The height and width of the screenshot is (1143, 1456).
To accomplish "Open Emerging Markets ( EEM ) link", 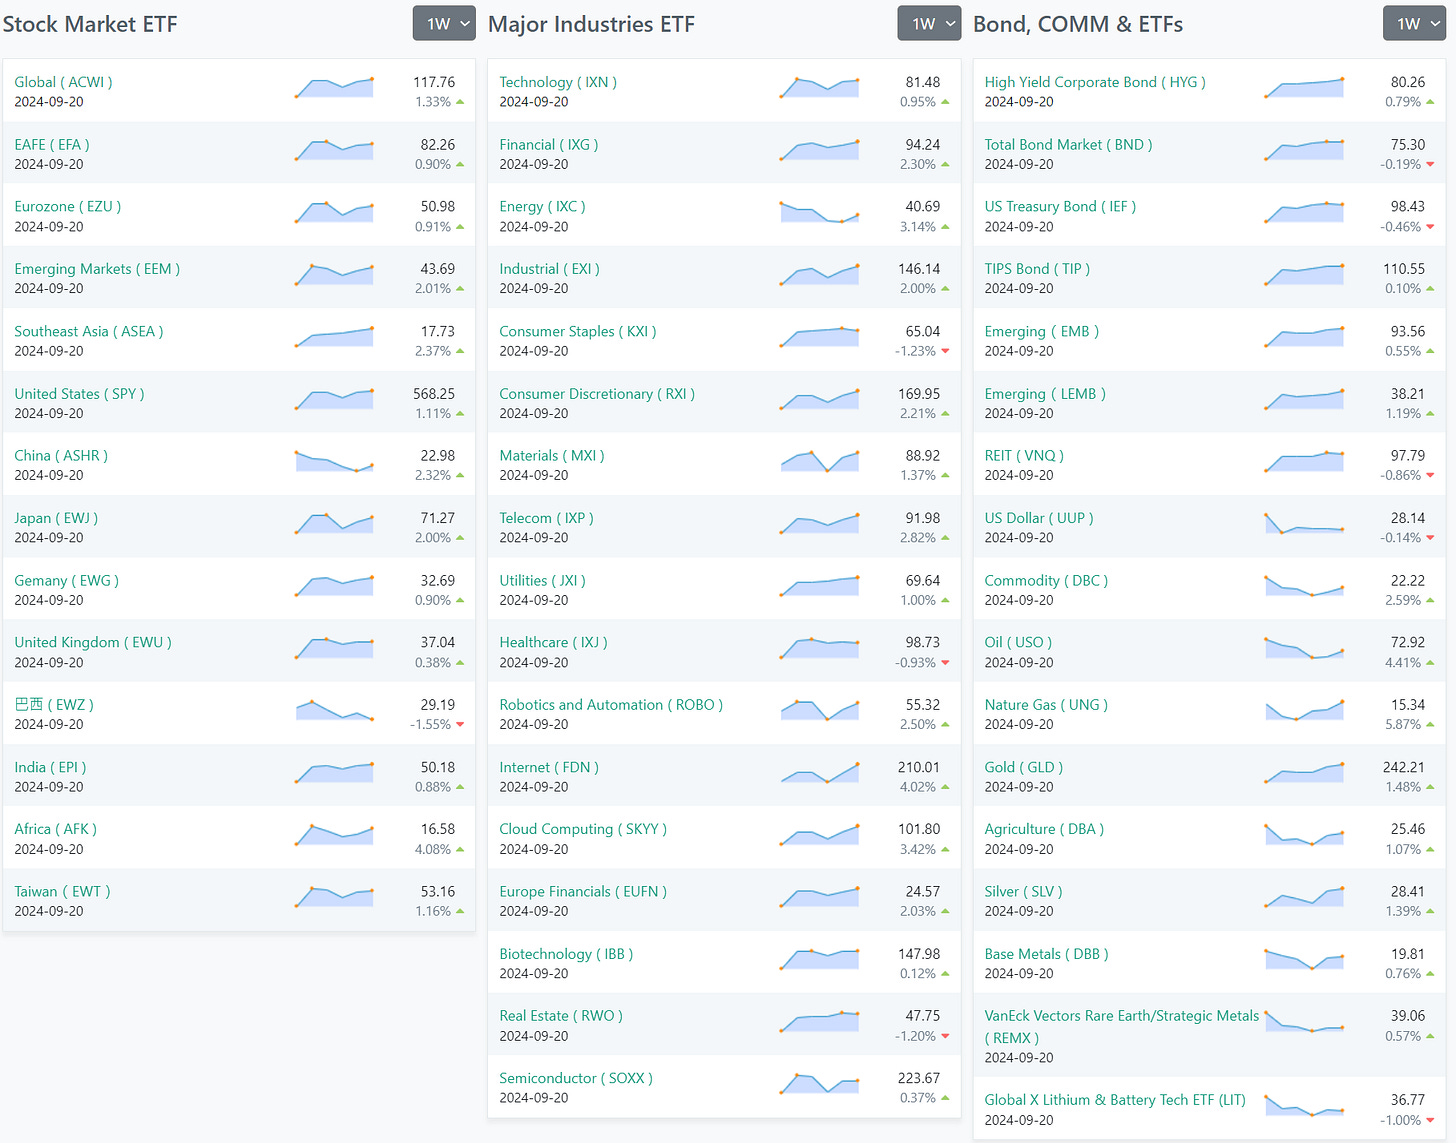I will click(97, 269).
